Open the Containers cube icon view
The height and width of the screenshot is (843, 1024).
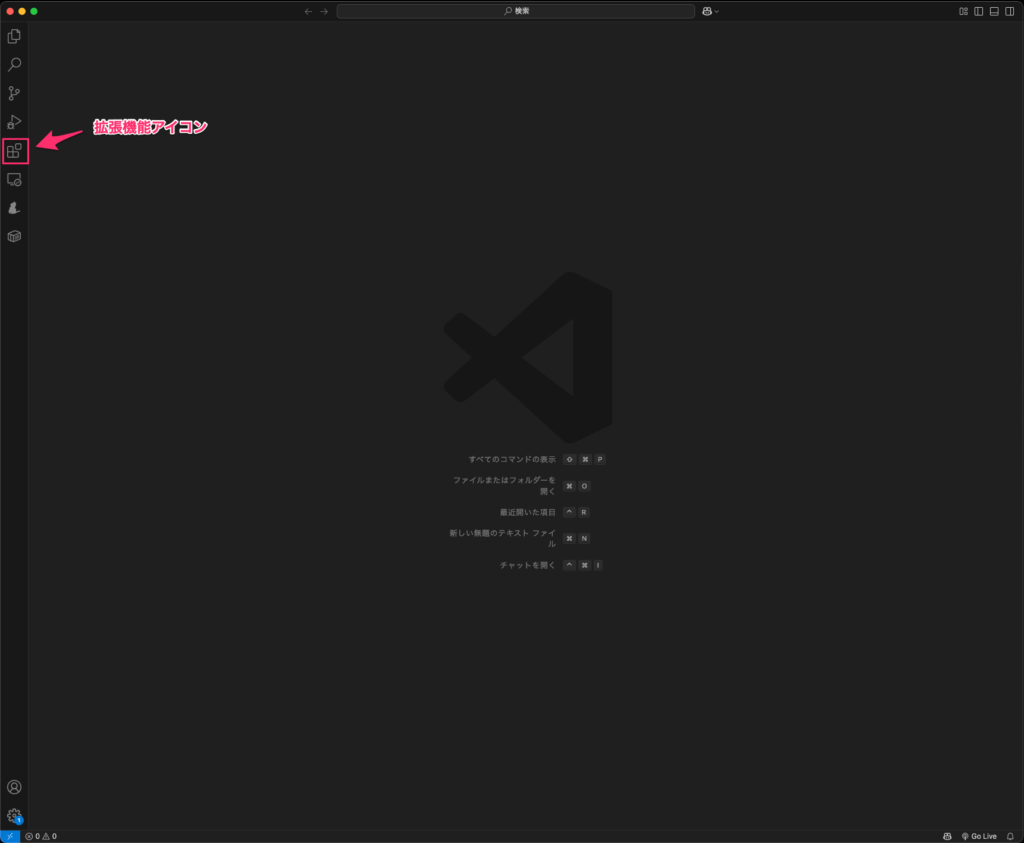tap(14, 236)
